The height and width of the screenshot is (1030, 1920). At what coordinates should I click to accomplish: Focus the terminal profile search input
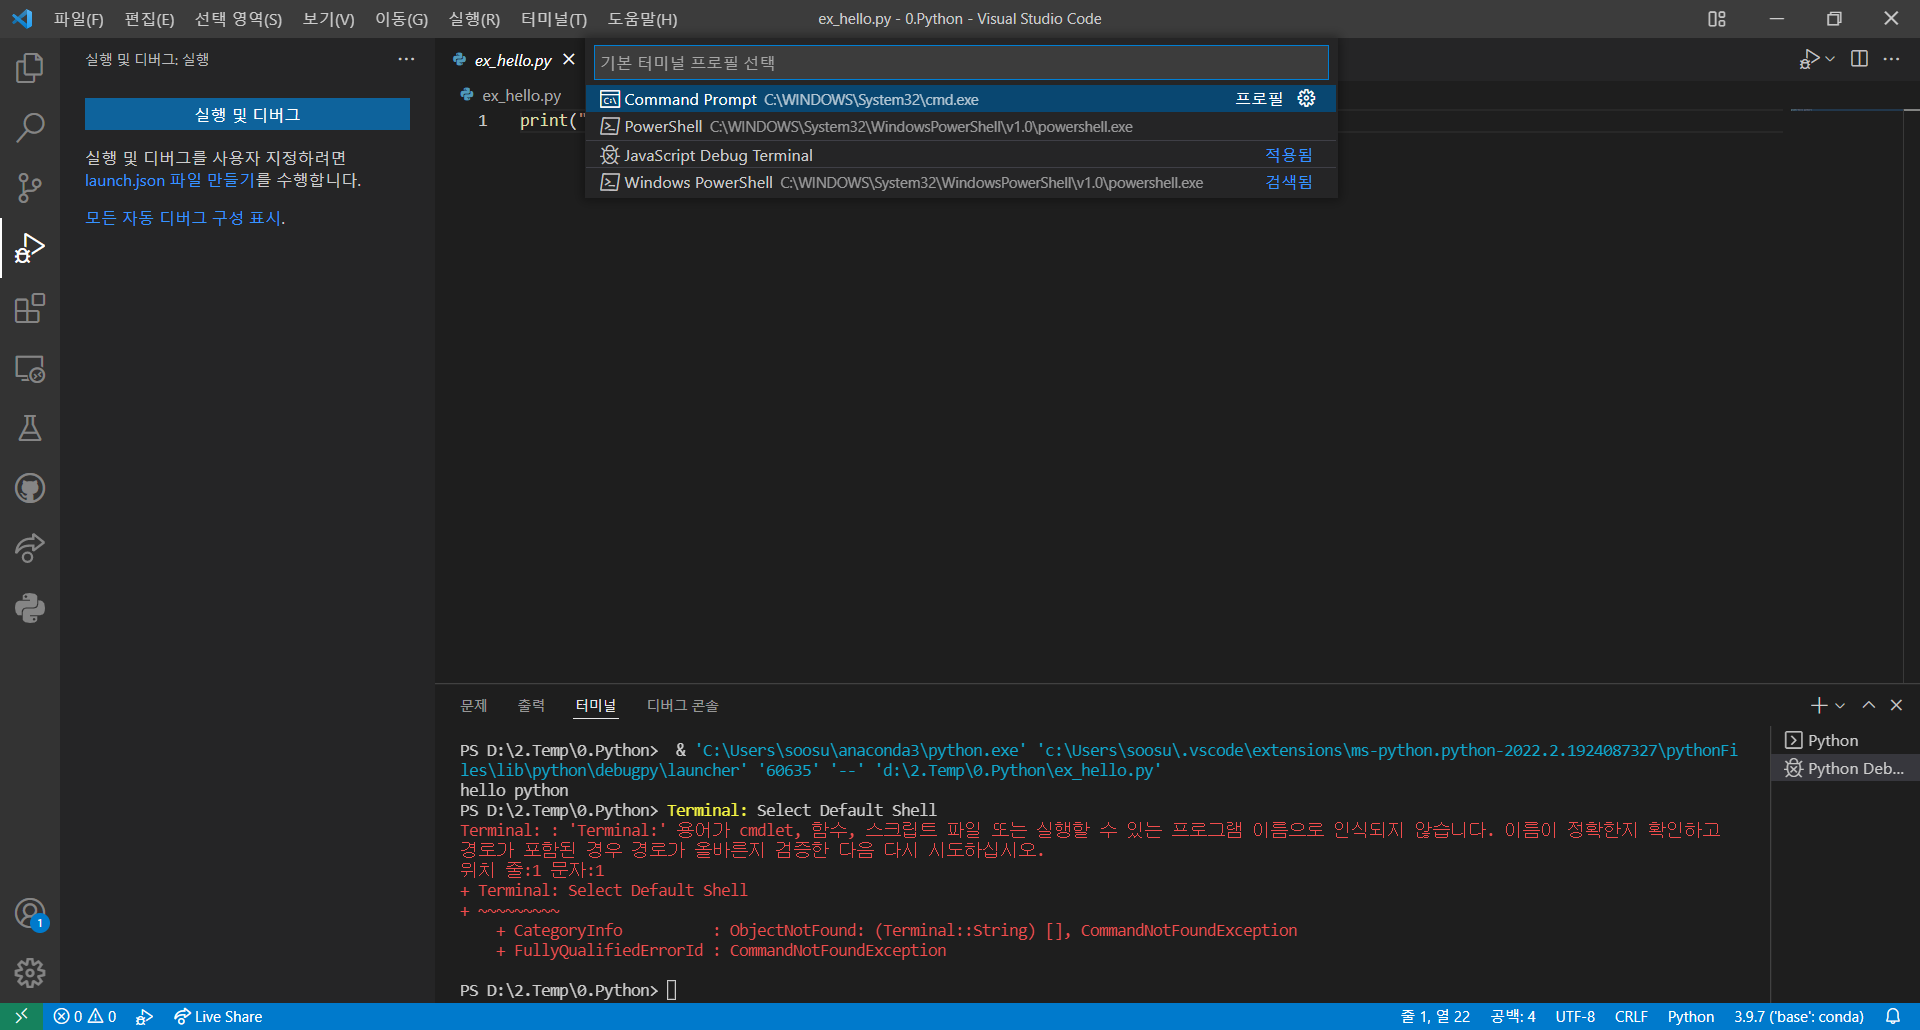[961, 62]
